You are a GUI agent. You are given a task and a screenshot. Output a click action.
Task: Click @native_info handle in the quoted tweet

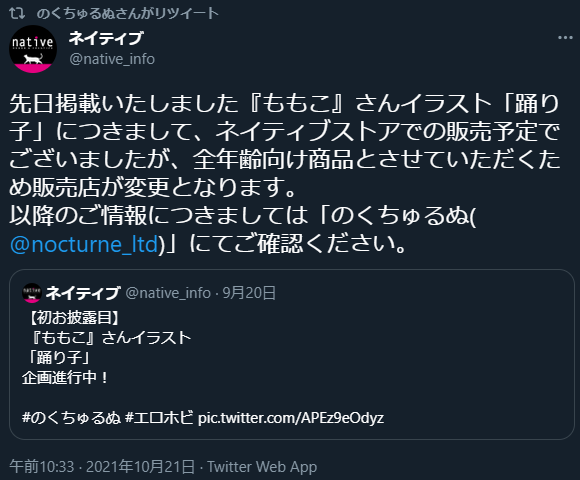[168, 293]
